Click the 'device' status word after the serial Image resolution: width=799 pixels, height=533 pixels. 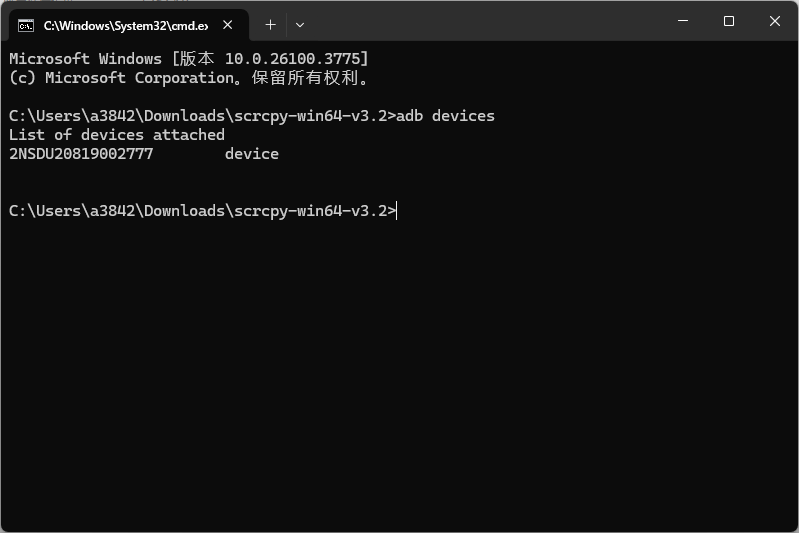252,154
